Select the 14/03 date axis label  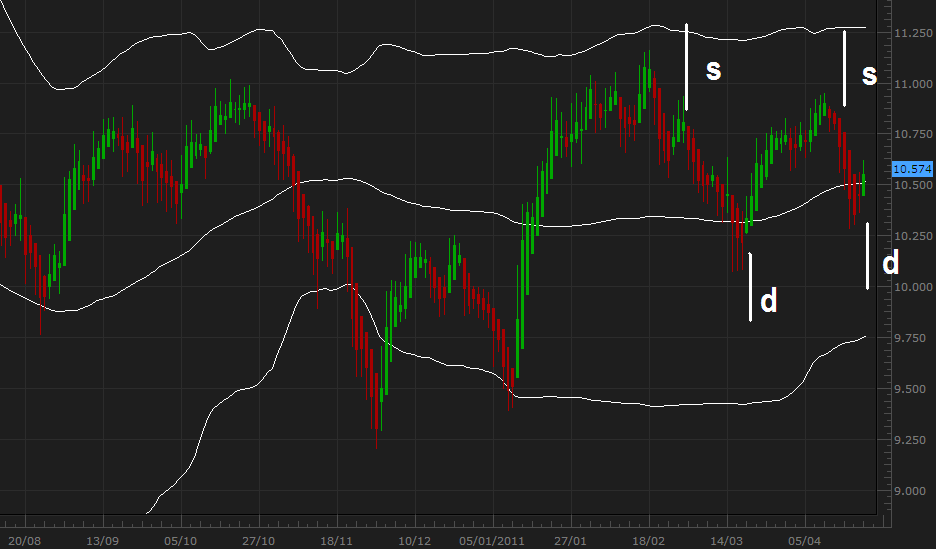click(726, 541)
